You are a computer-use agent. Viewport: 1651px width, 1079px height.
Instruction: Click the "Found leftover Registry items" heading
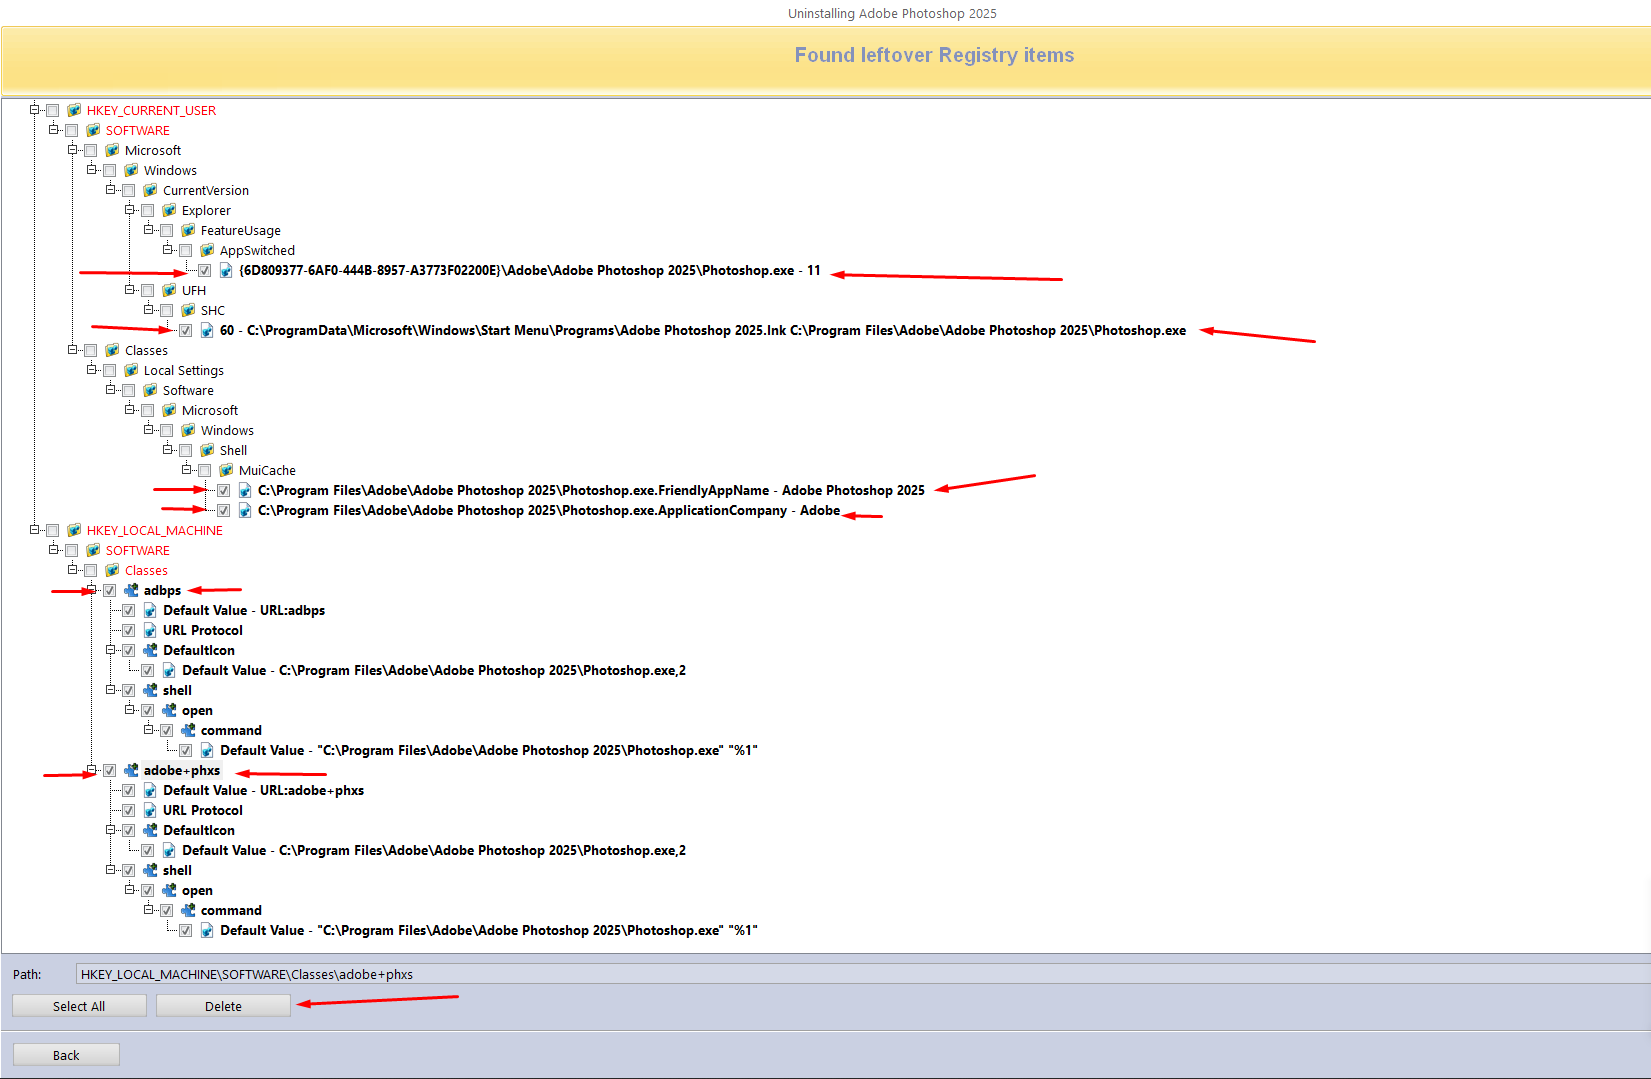(934, 55)
